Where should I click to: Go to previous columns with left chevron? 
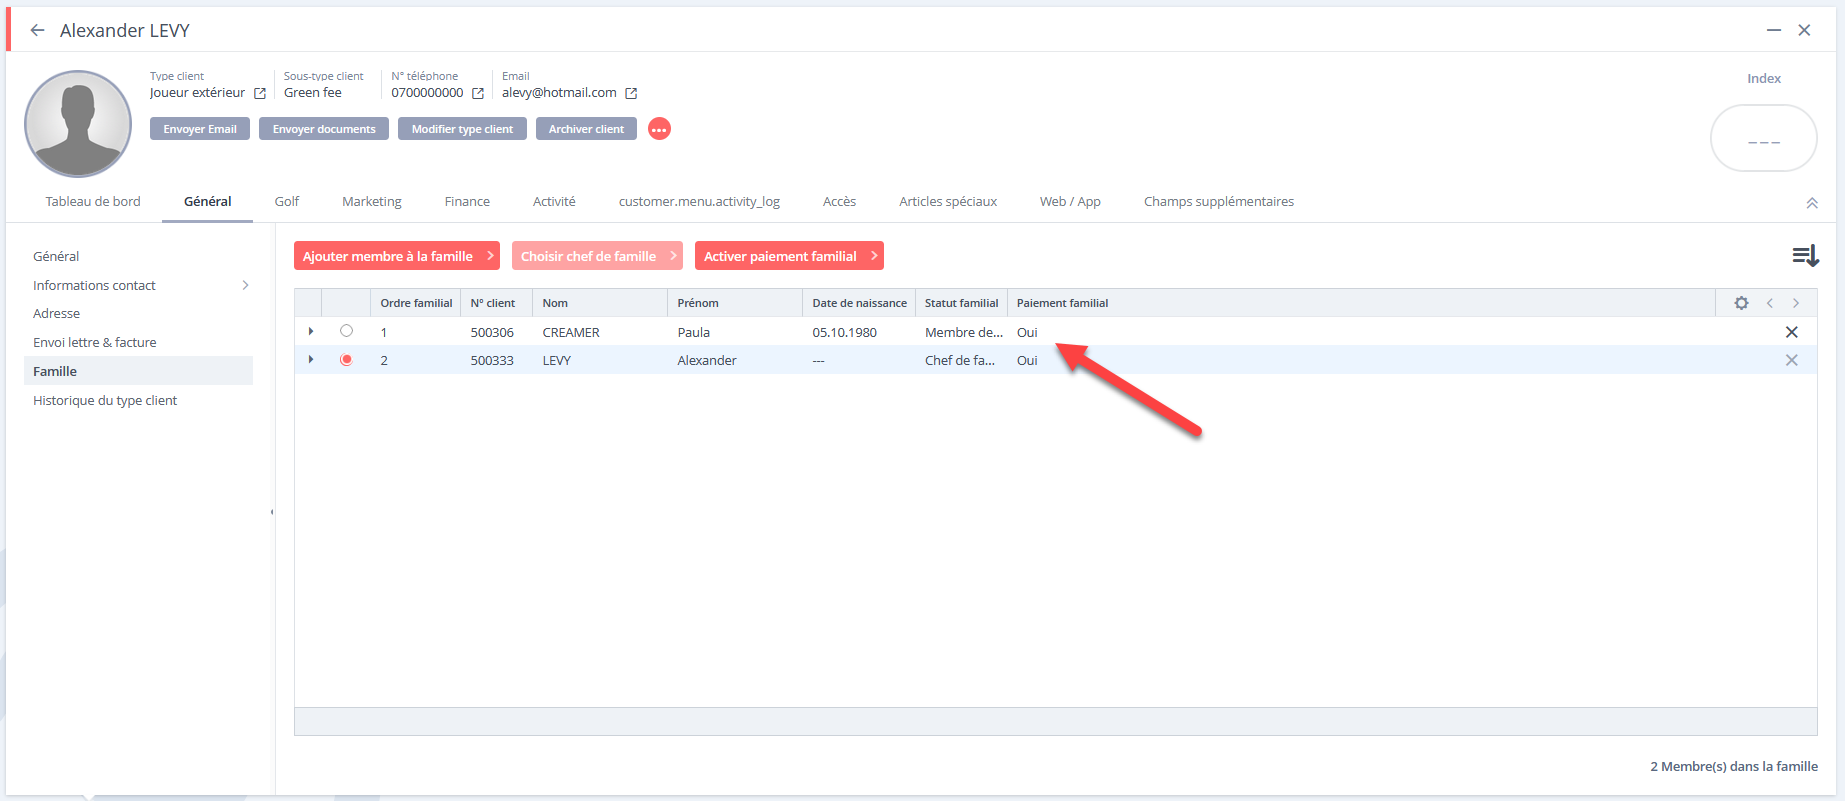pyautogui.click(x=1770, y=303)
